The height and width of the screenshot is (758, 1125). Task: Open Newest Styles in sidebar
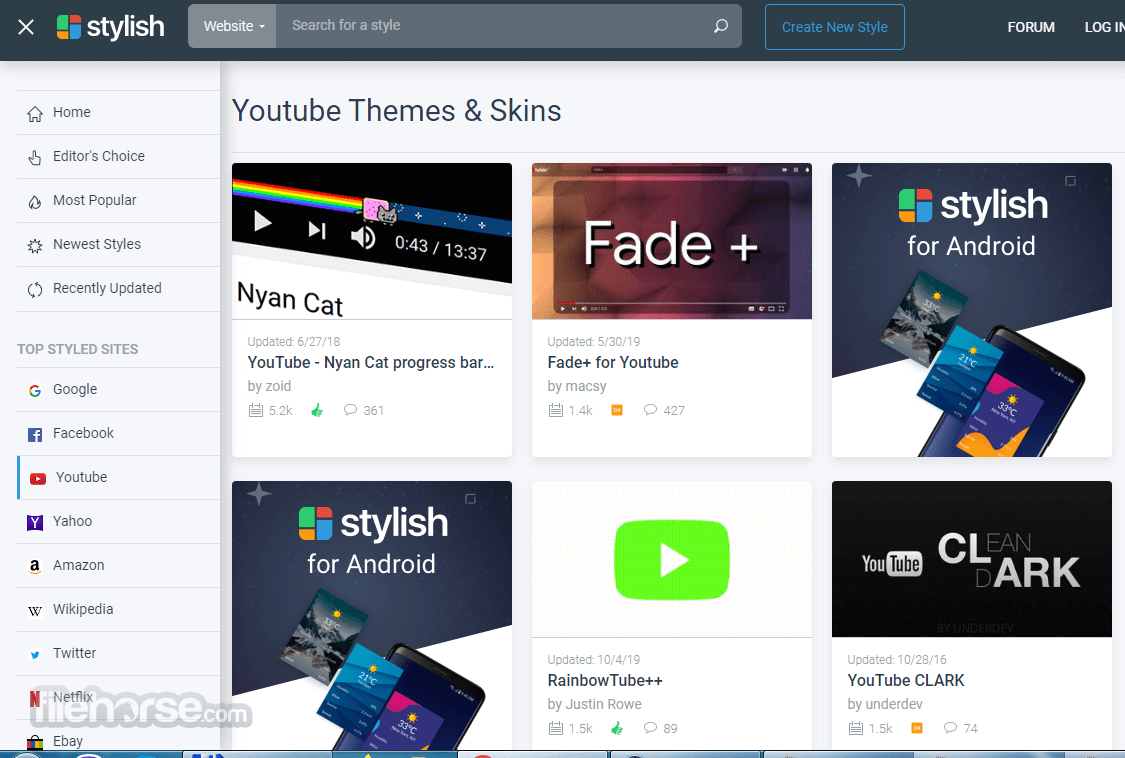[118, 245]
